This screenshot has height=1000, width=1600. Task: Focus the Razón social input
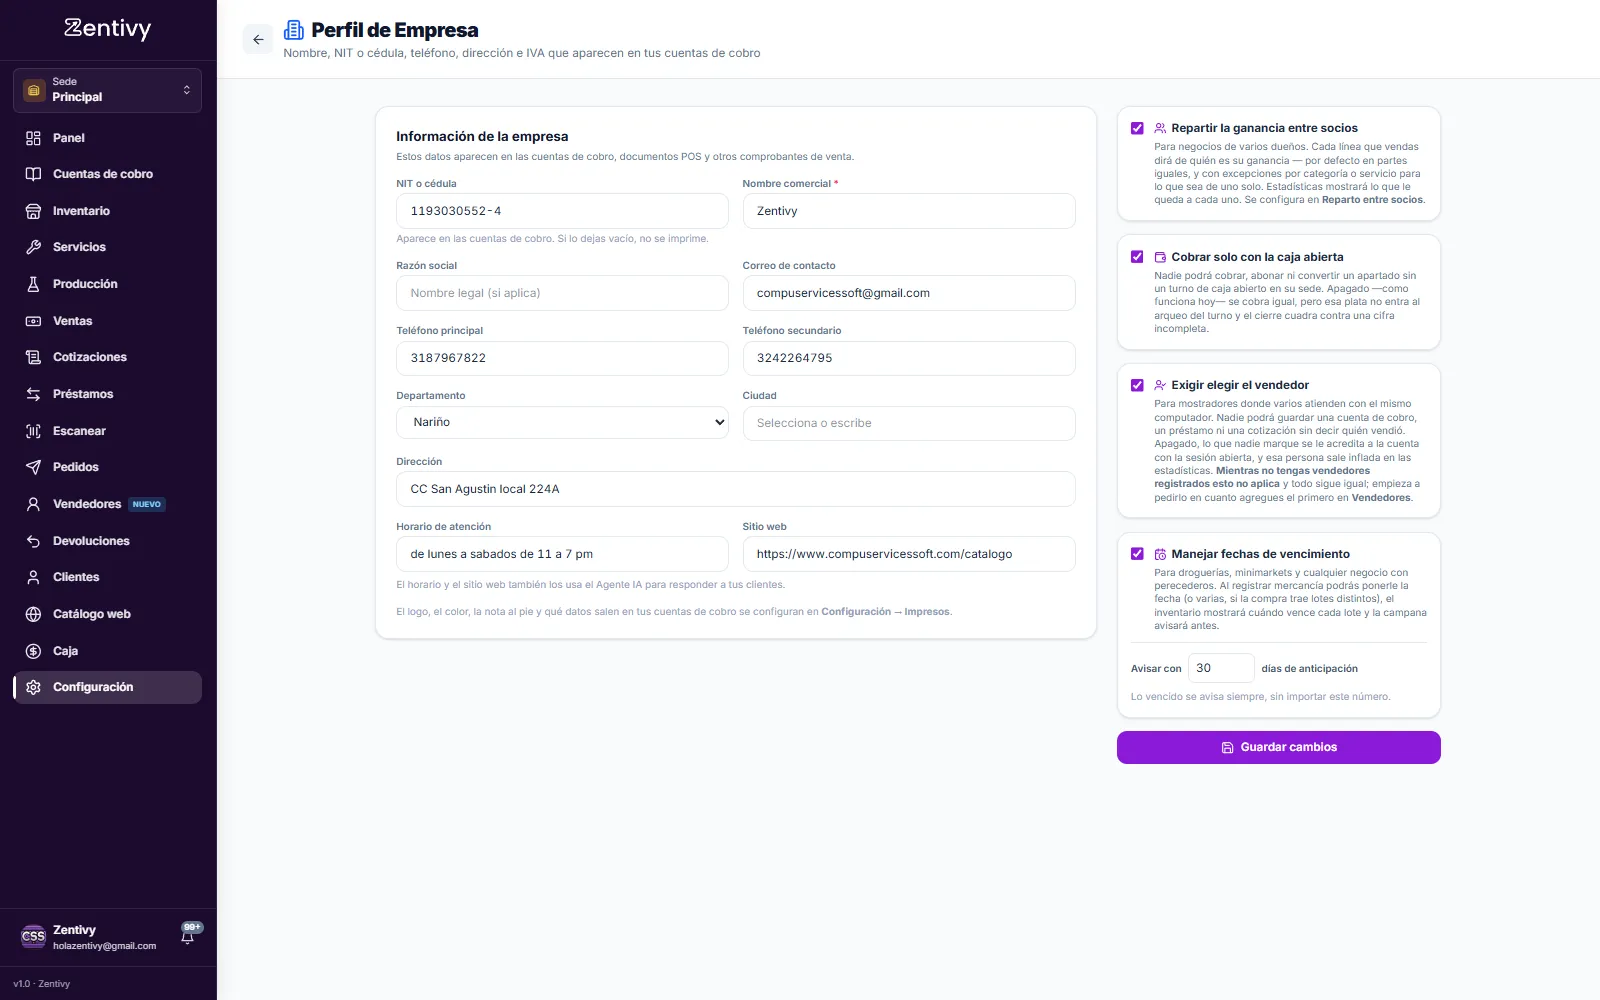pos(562,293)
